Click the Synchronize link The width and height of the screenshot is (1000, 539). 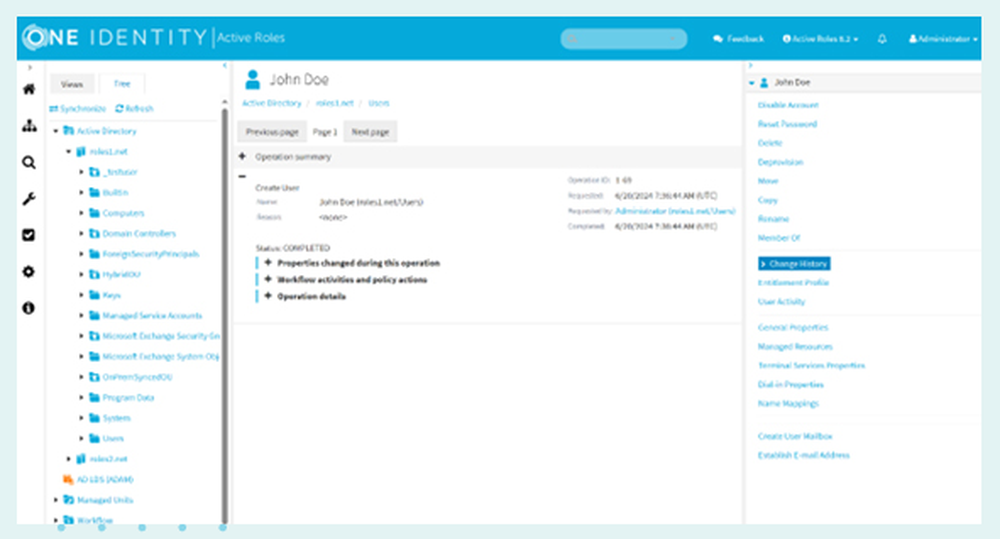[x=78, y=108]
